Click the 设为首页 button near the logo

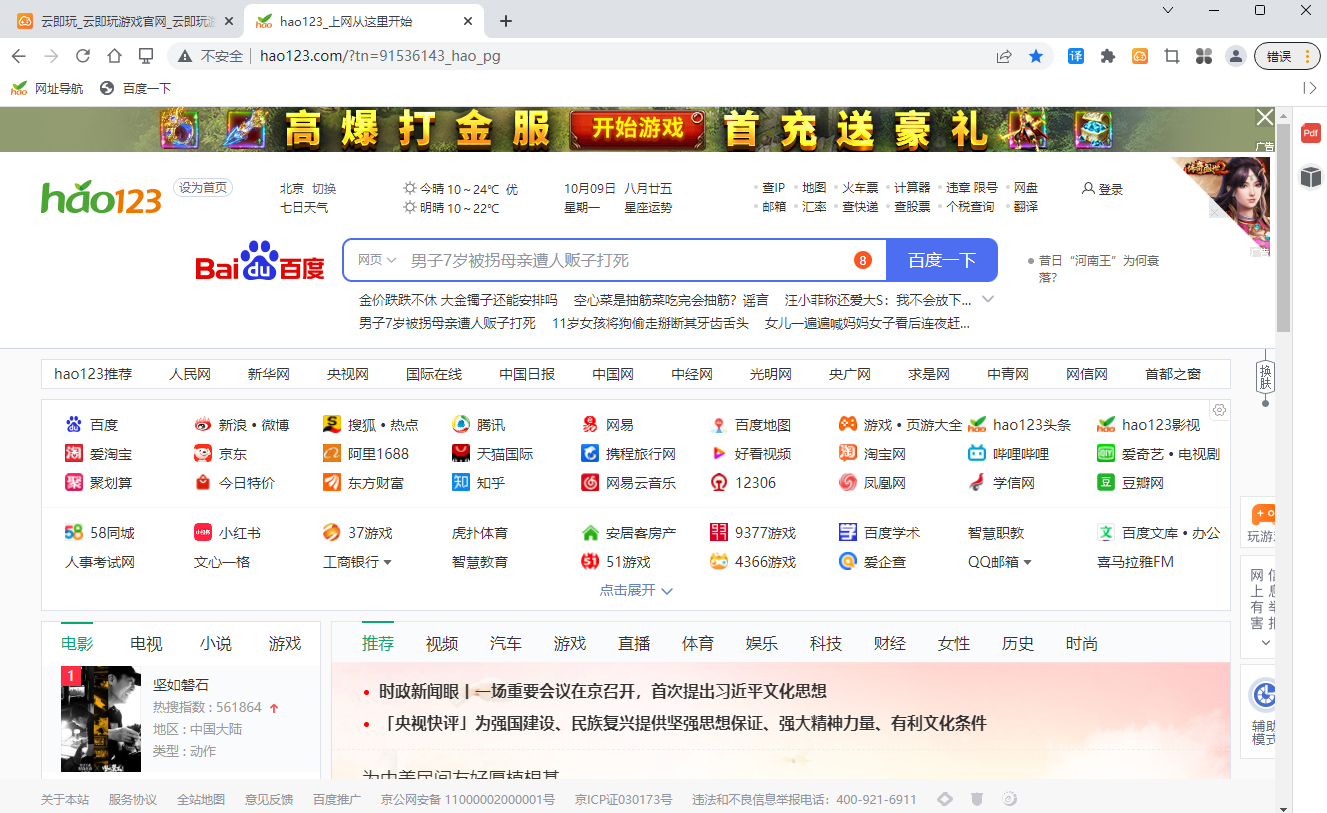point(203,187)
